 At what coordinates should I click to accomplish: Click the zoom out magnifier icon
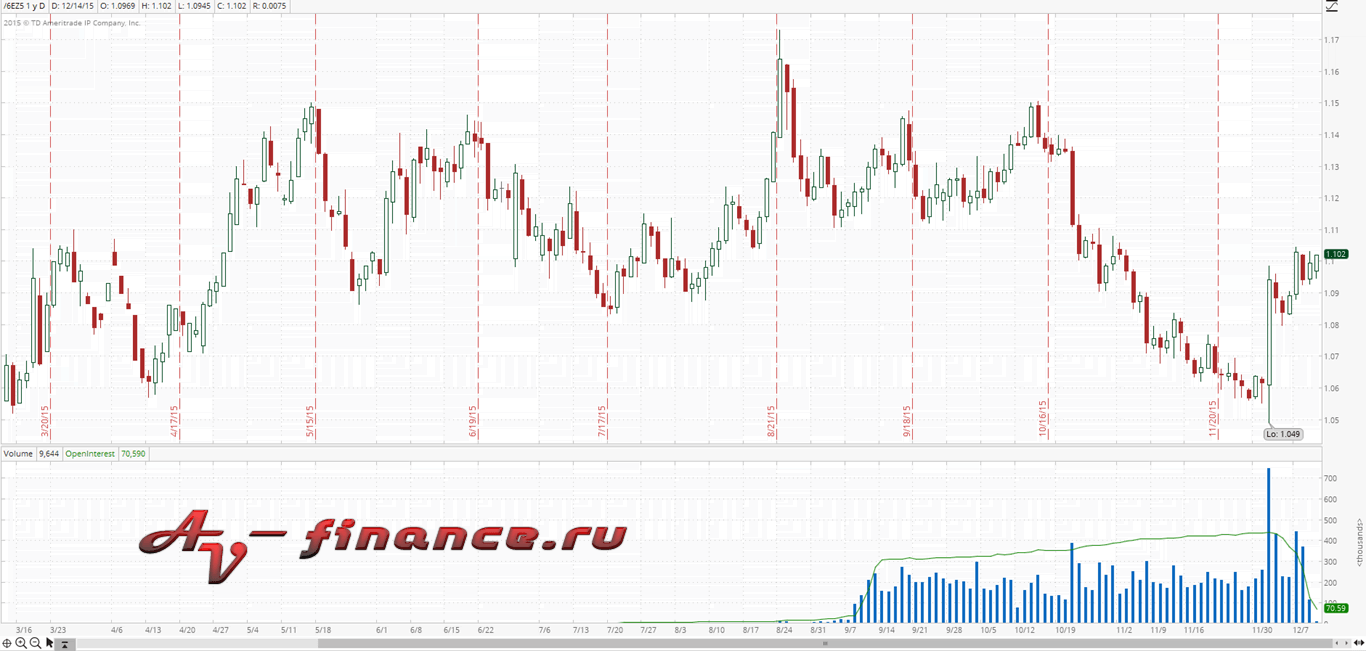pos(35,643)
